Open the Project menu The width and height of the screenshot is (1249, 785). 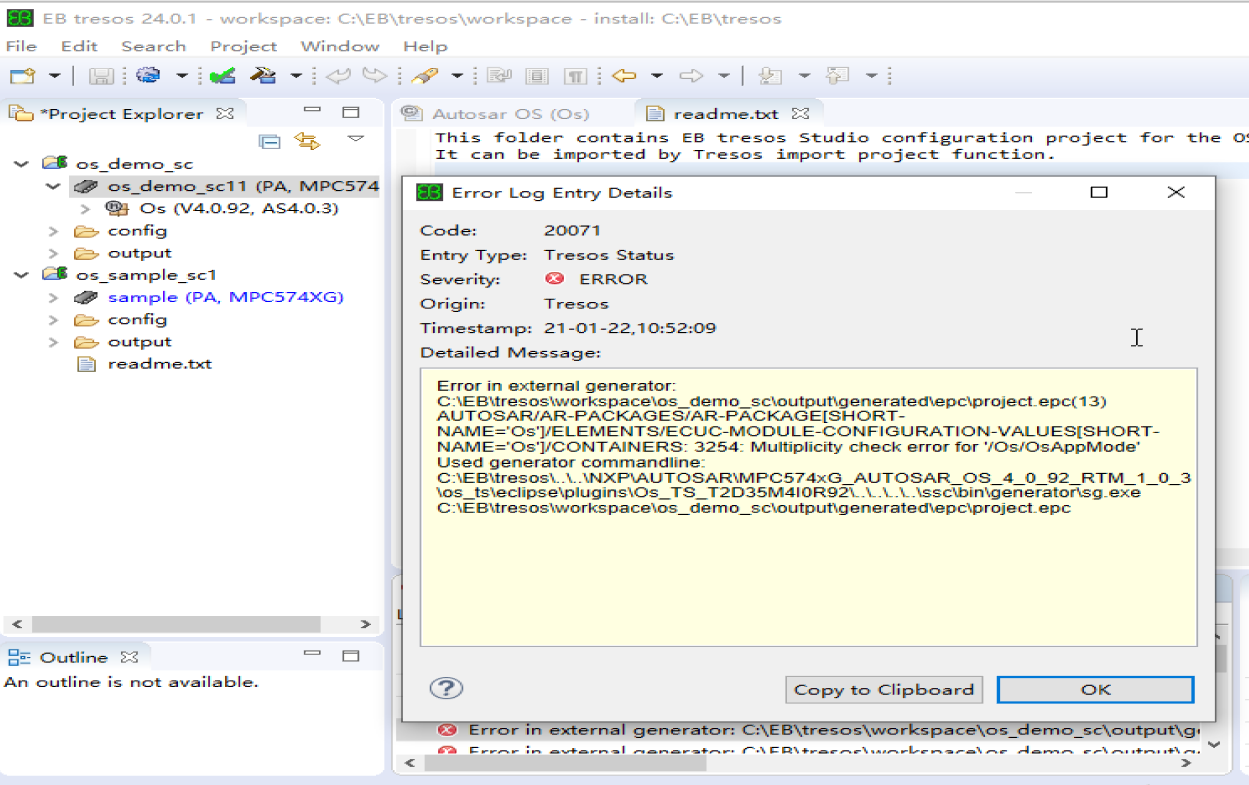[x=241, y=45]
